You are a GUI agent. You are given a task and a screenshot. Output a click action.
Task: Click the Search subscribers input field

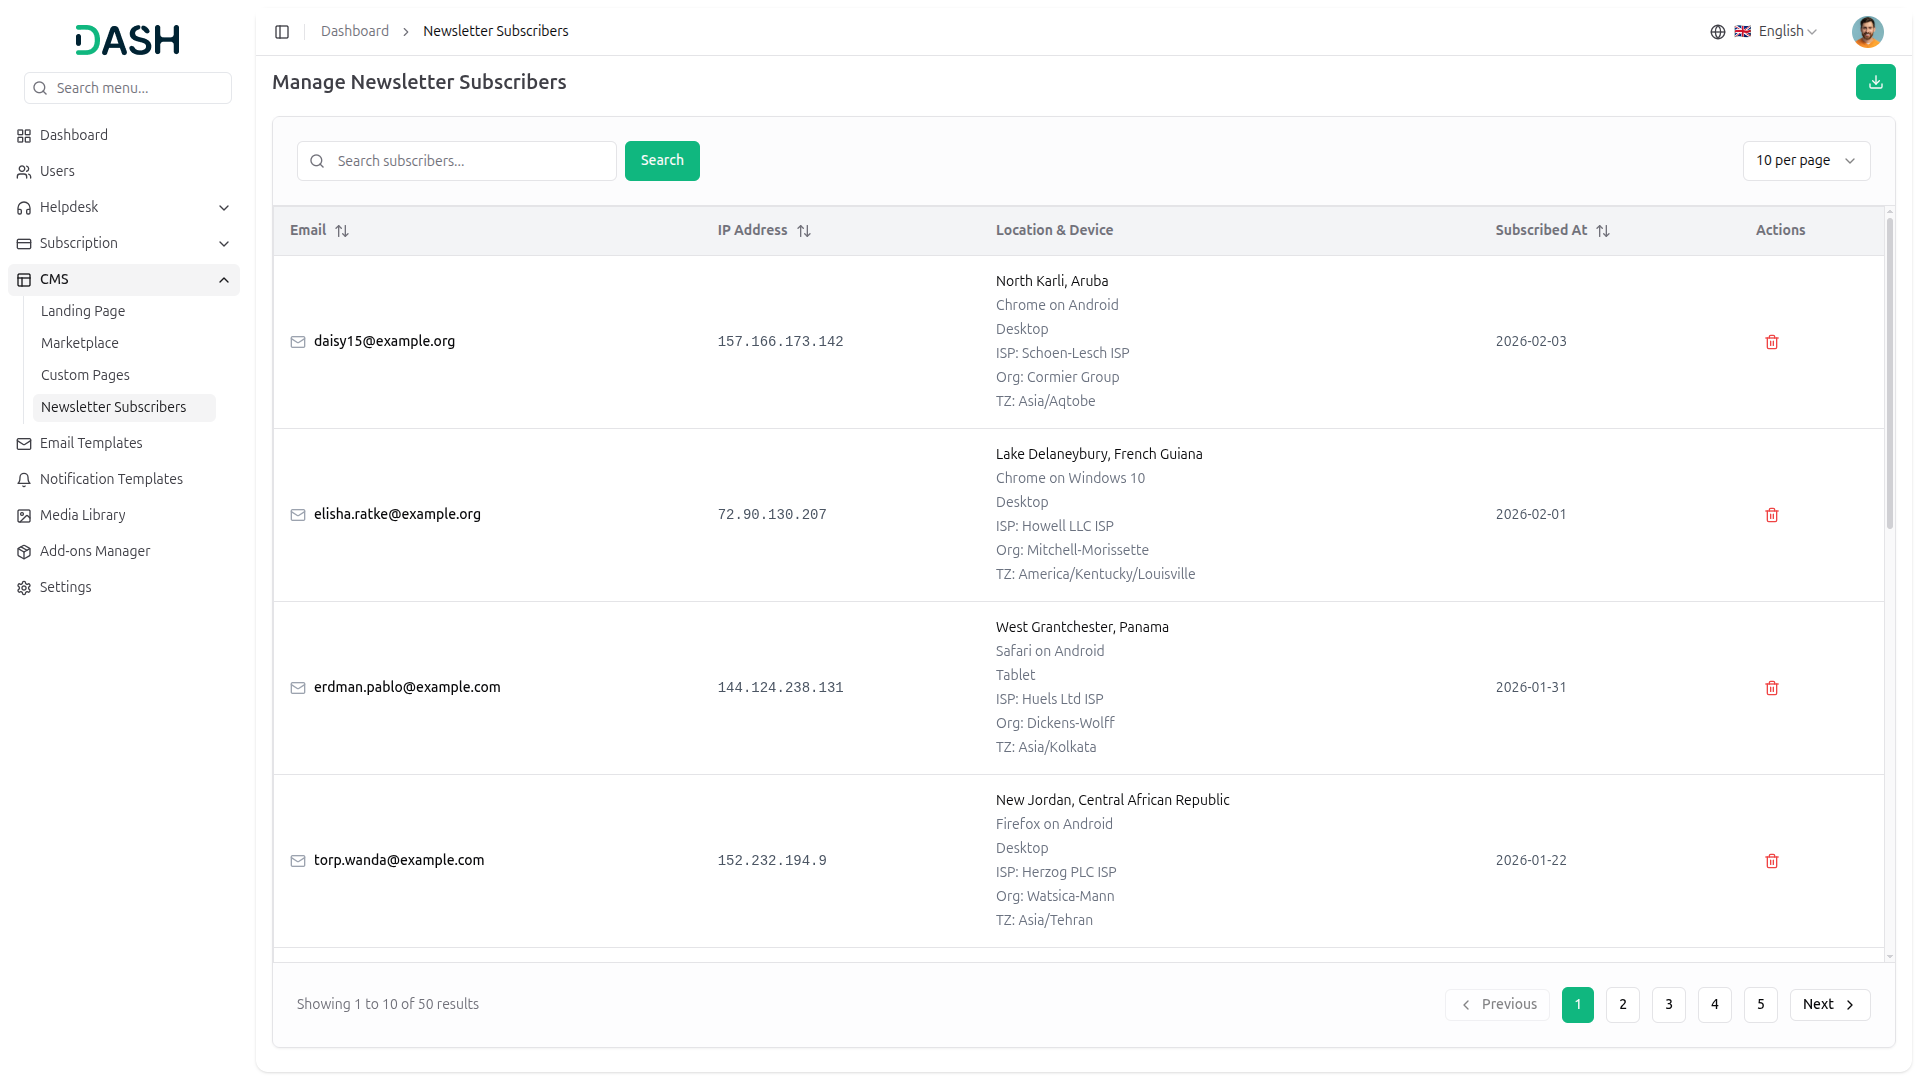click(x=470, y=161)
